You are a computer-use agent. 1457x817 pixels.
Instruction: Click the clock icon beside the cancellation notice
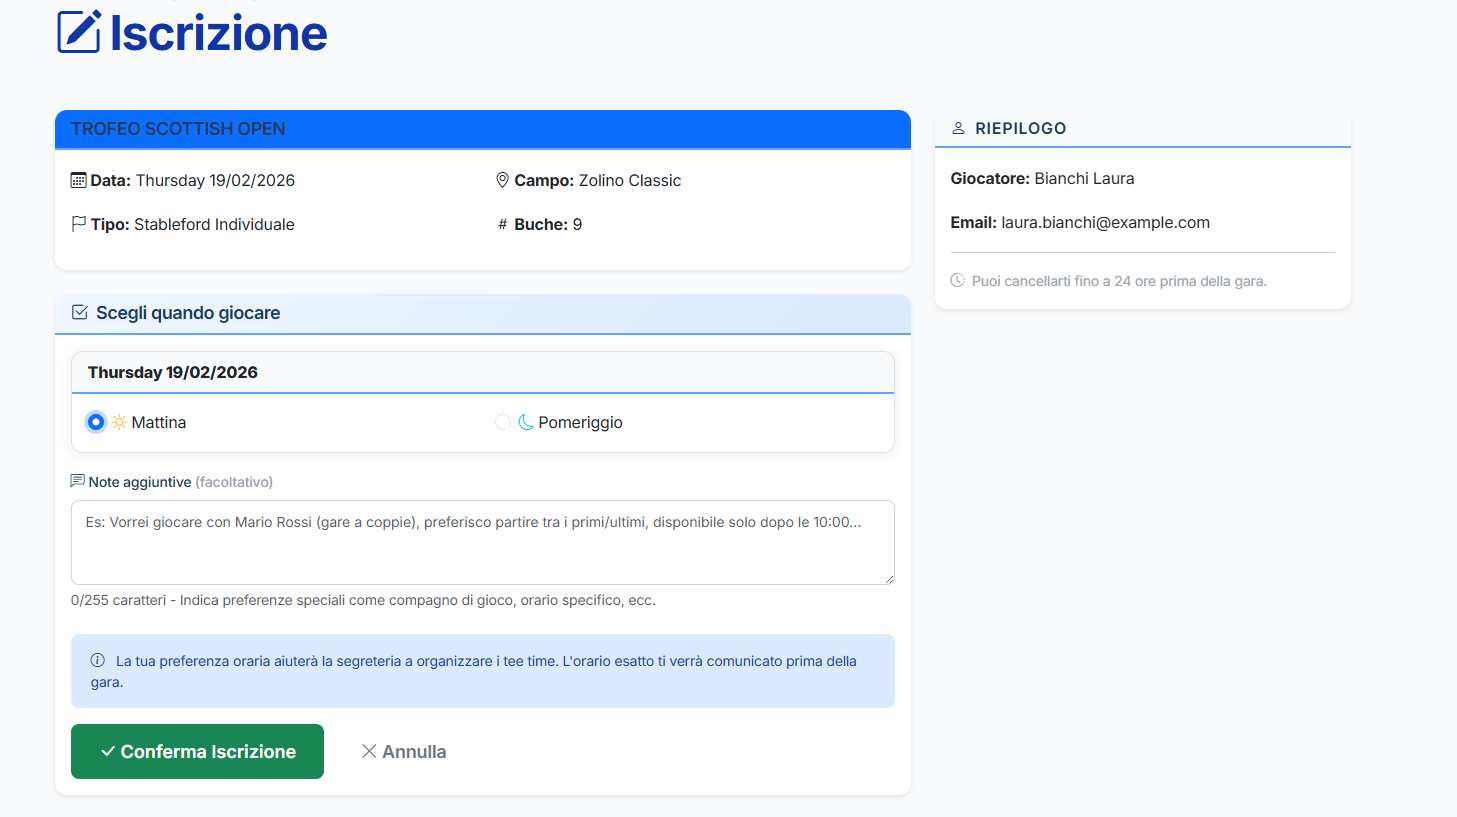[956, 281]
